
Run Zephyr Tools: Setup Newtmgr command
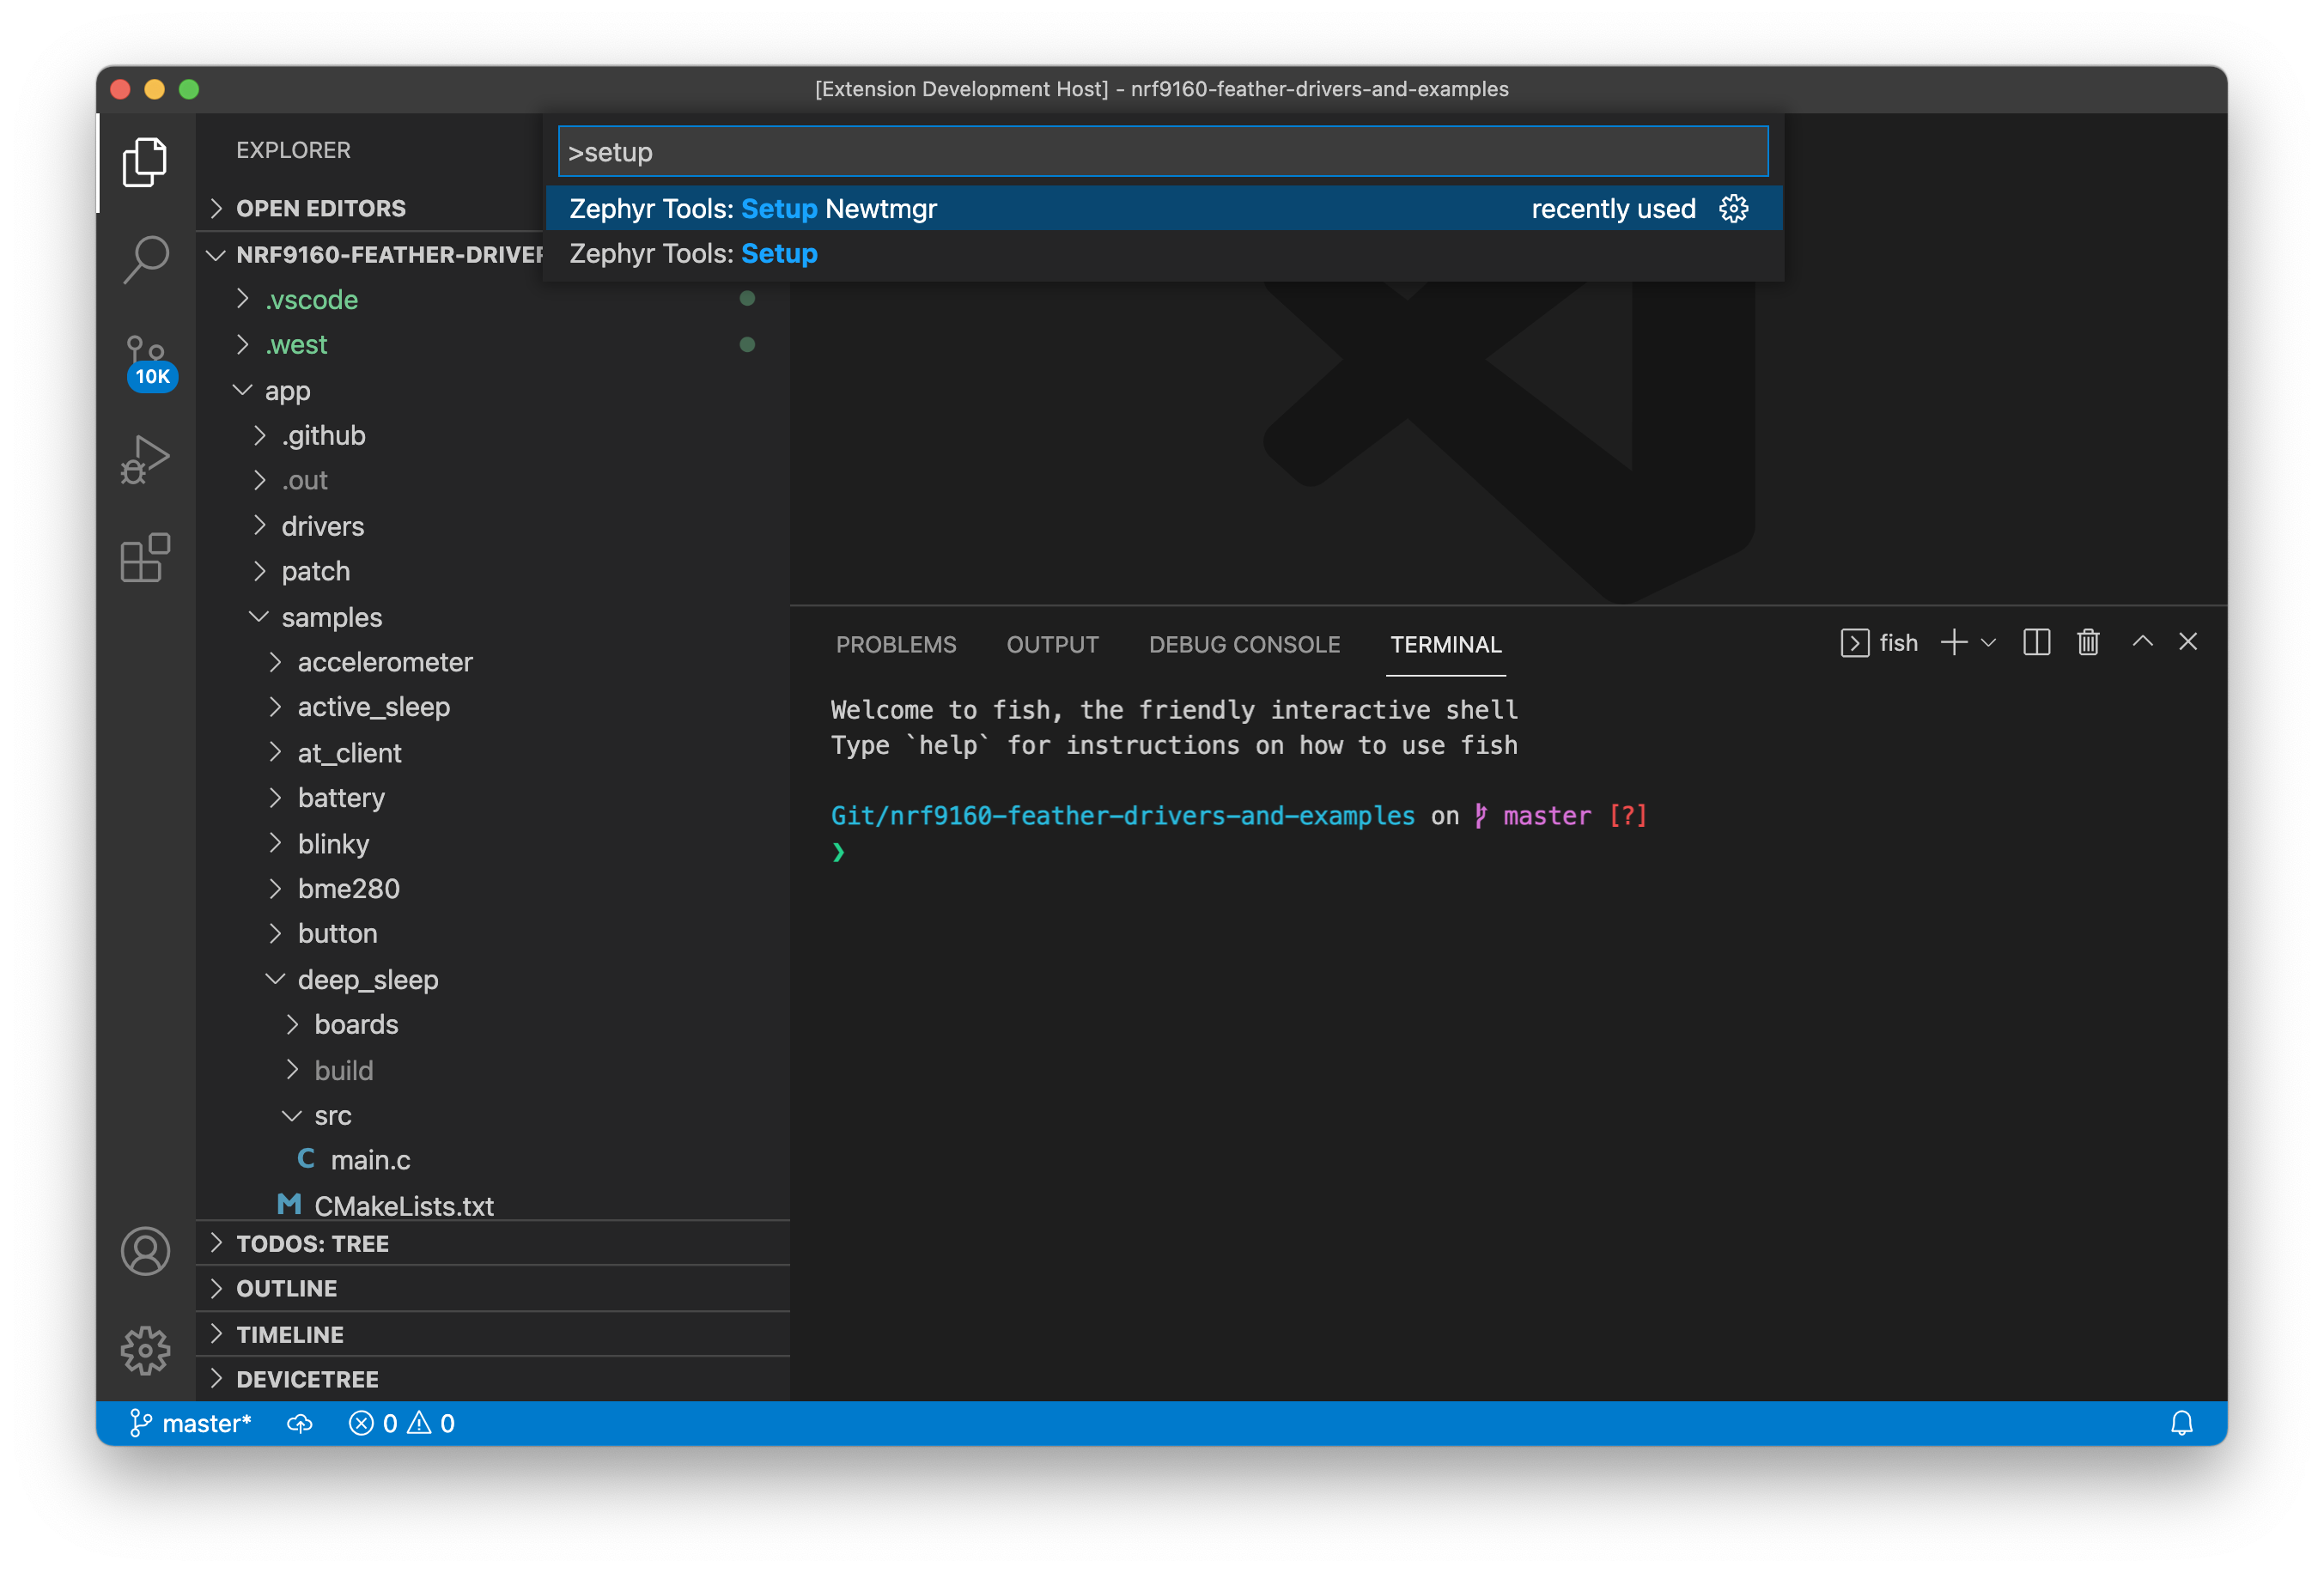click(1164, 208)
